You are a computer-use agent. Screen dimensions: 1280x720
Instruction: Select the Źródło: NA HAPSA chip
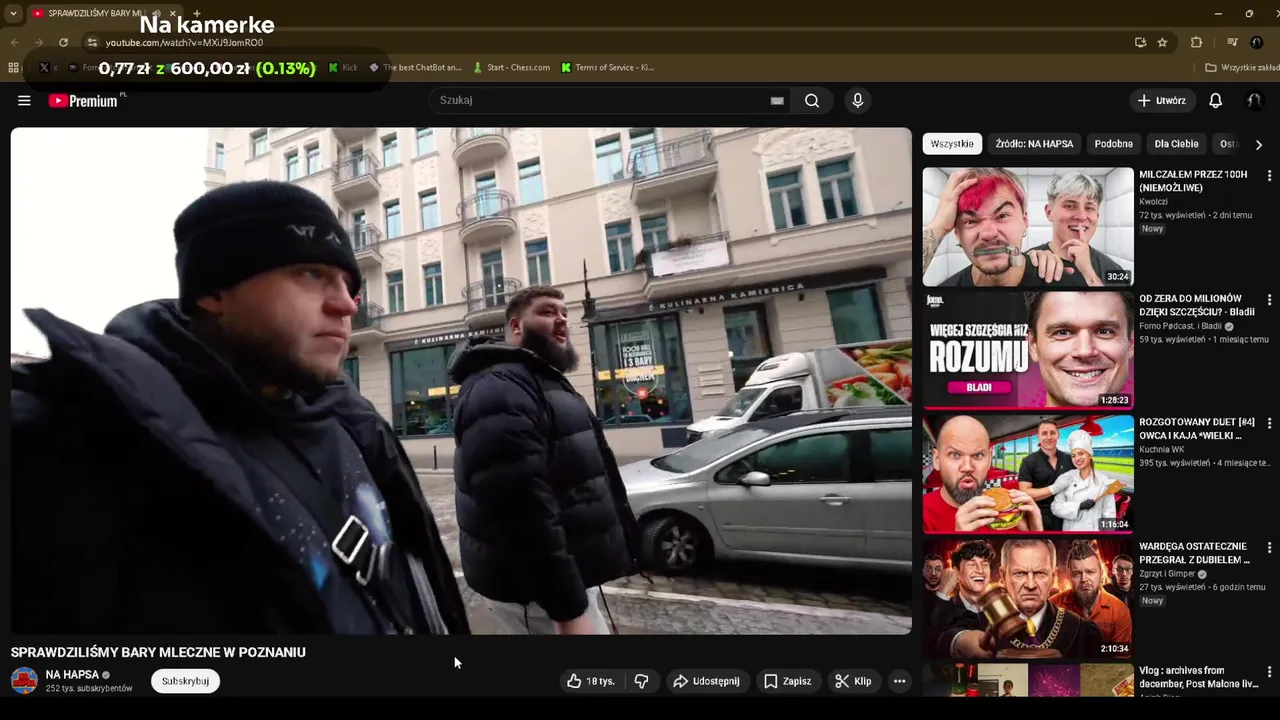coord(1034,144)
